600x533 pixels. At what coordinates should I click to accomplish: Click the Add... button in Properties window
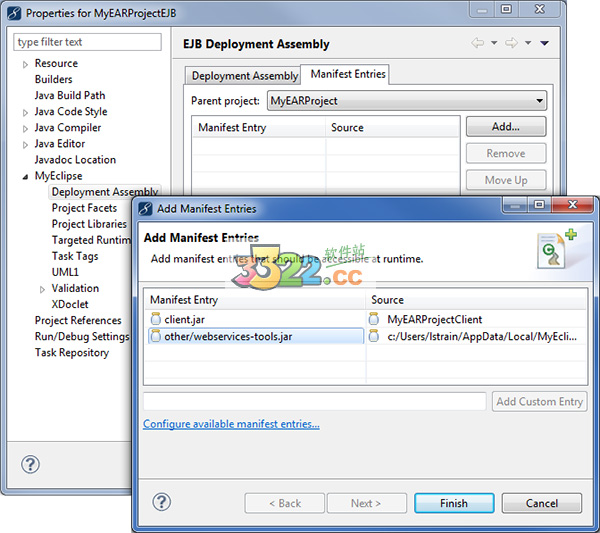coord(506,127)
